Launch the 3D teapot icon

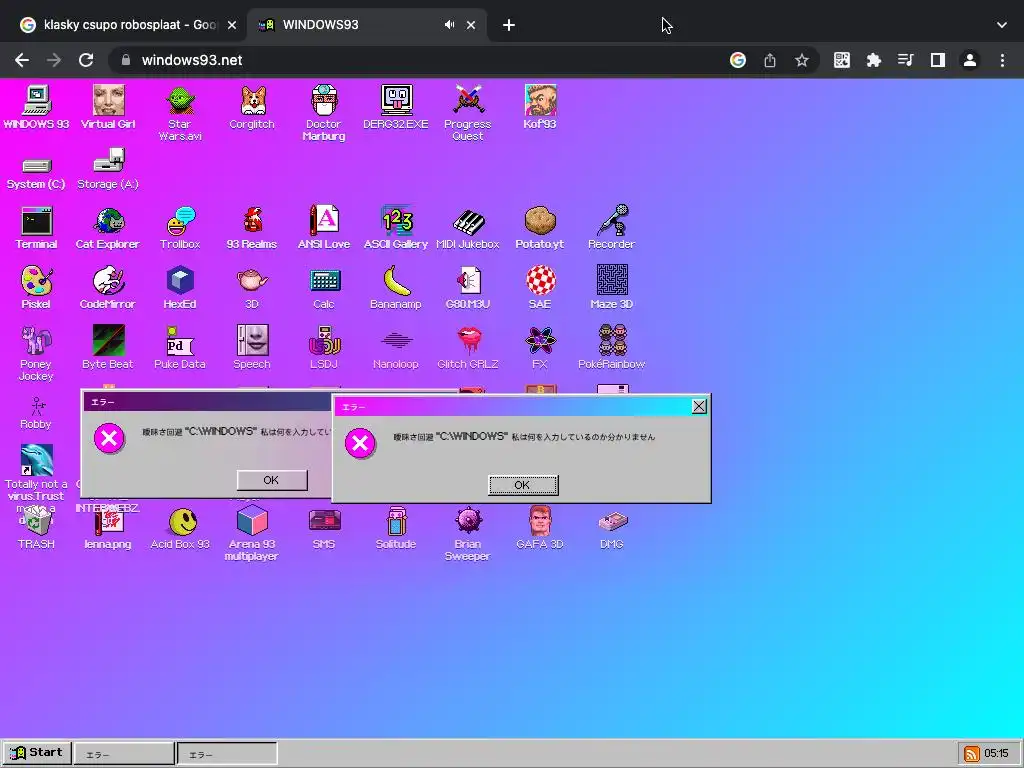click(x=252, y=287)
